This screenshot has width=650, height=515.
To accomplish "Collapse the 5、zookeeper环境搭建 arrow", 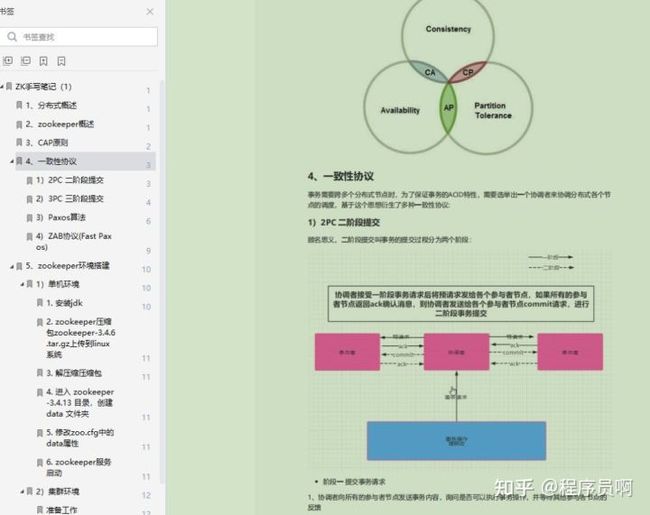I will pyautogui.click(x=12, y=266).
